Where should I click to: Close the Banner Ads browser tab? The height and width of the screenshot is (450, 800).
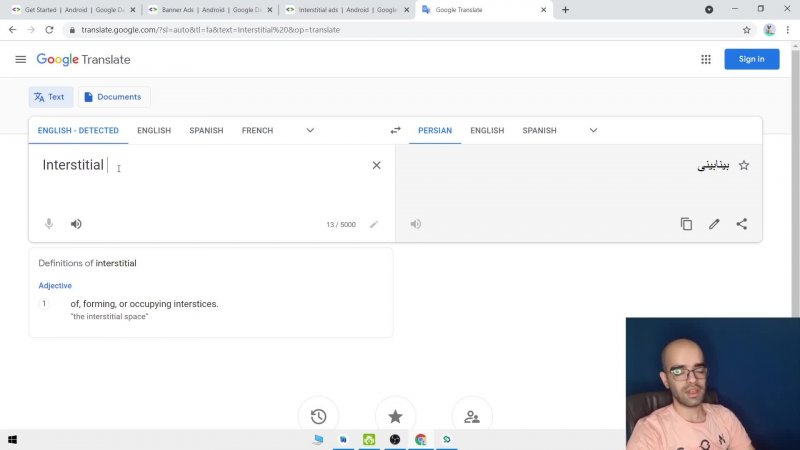(270, 10)
